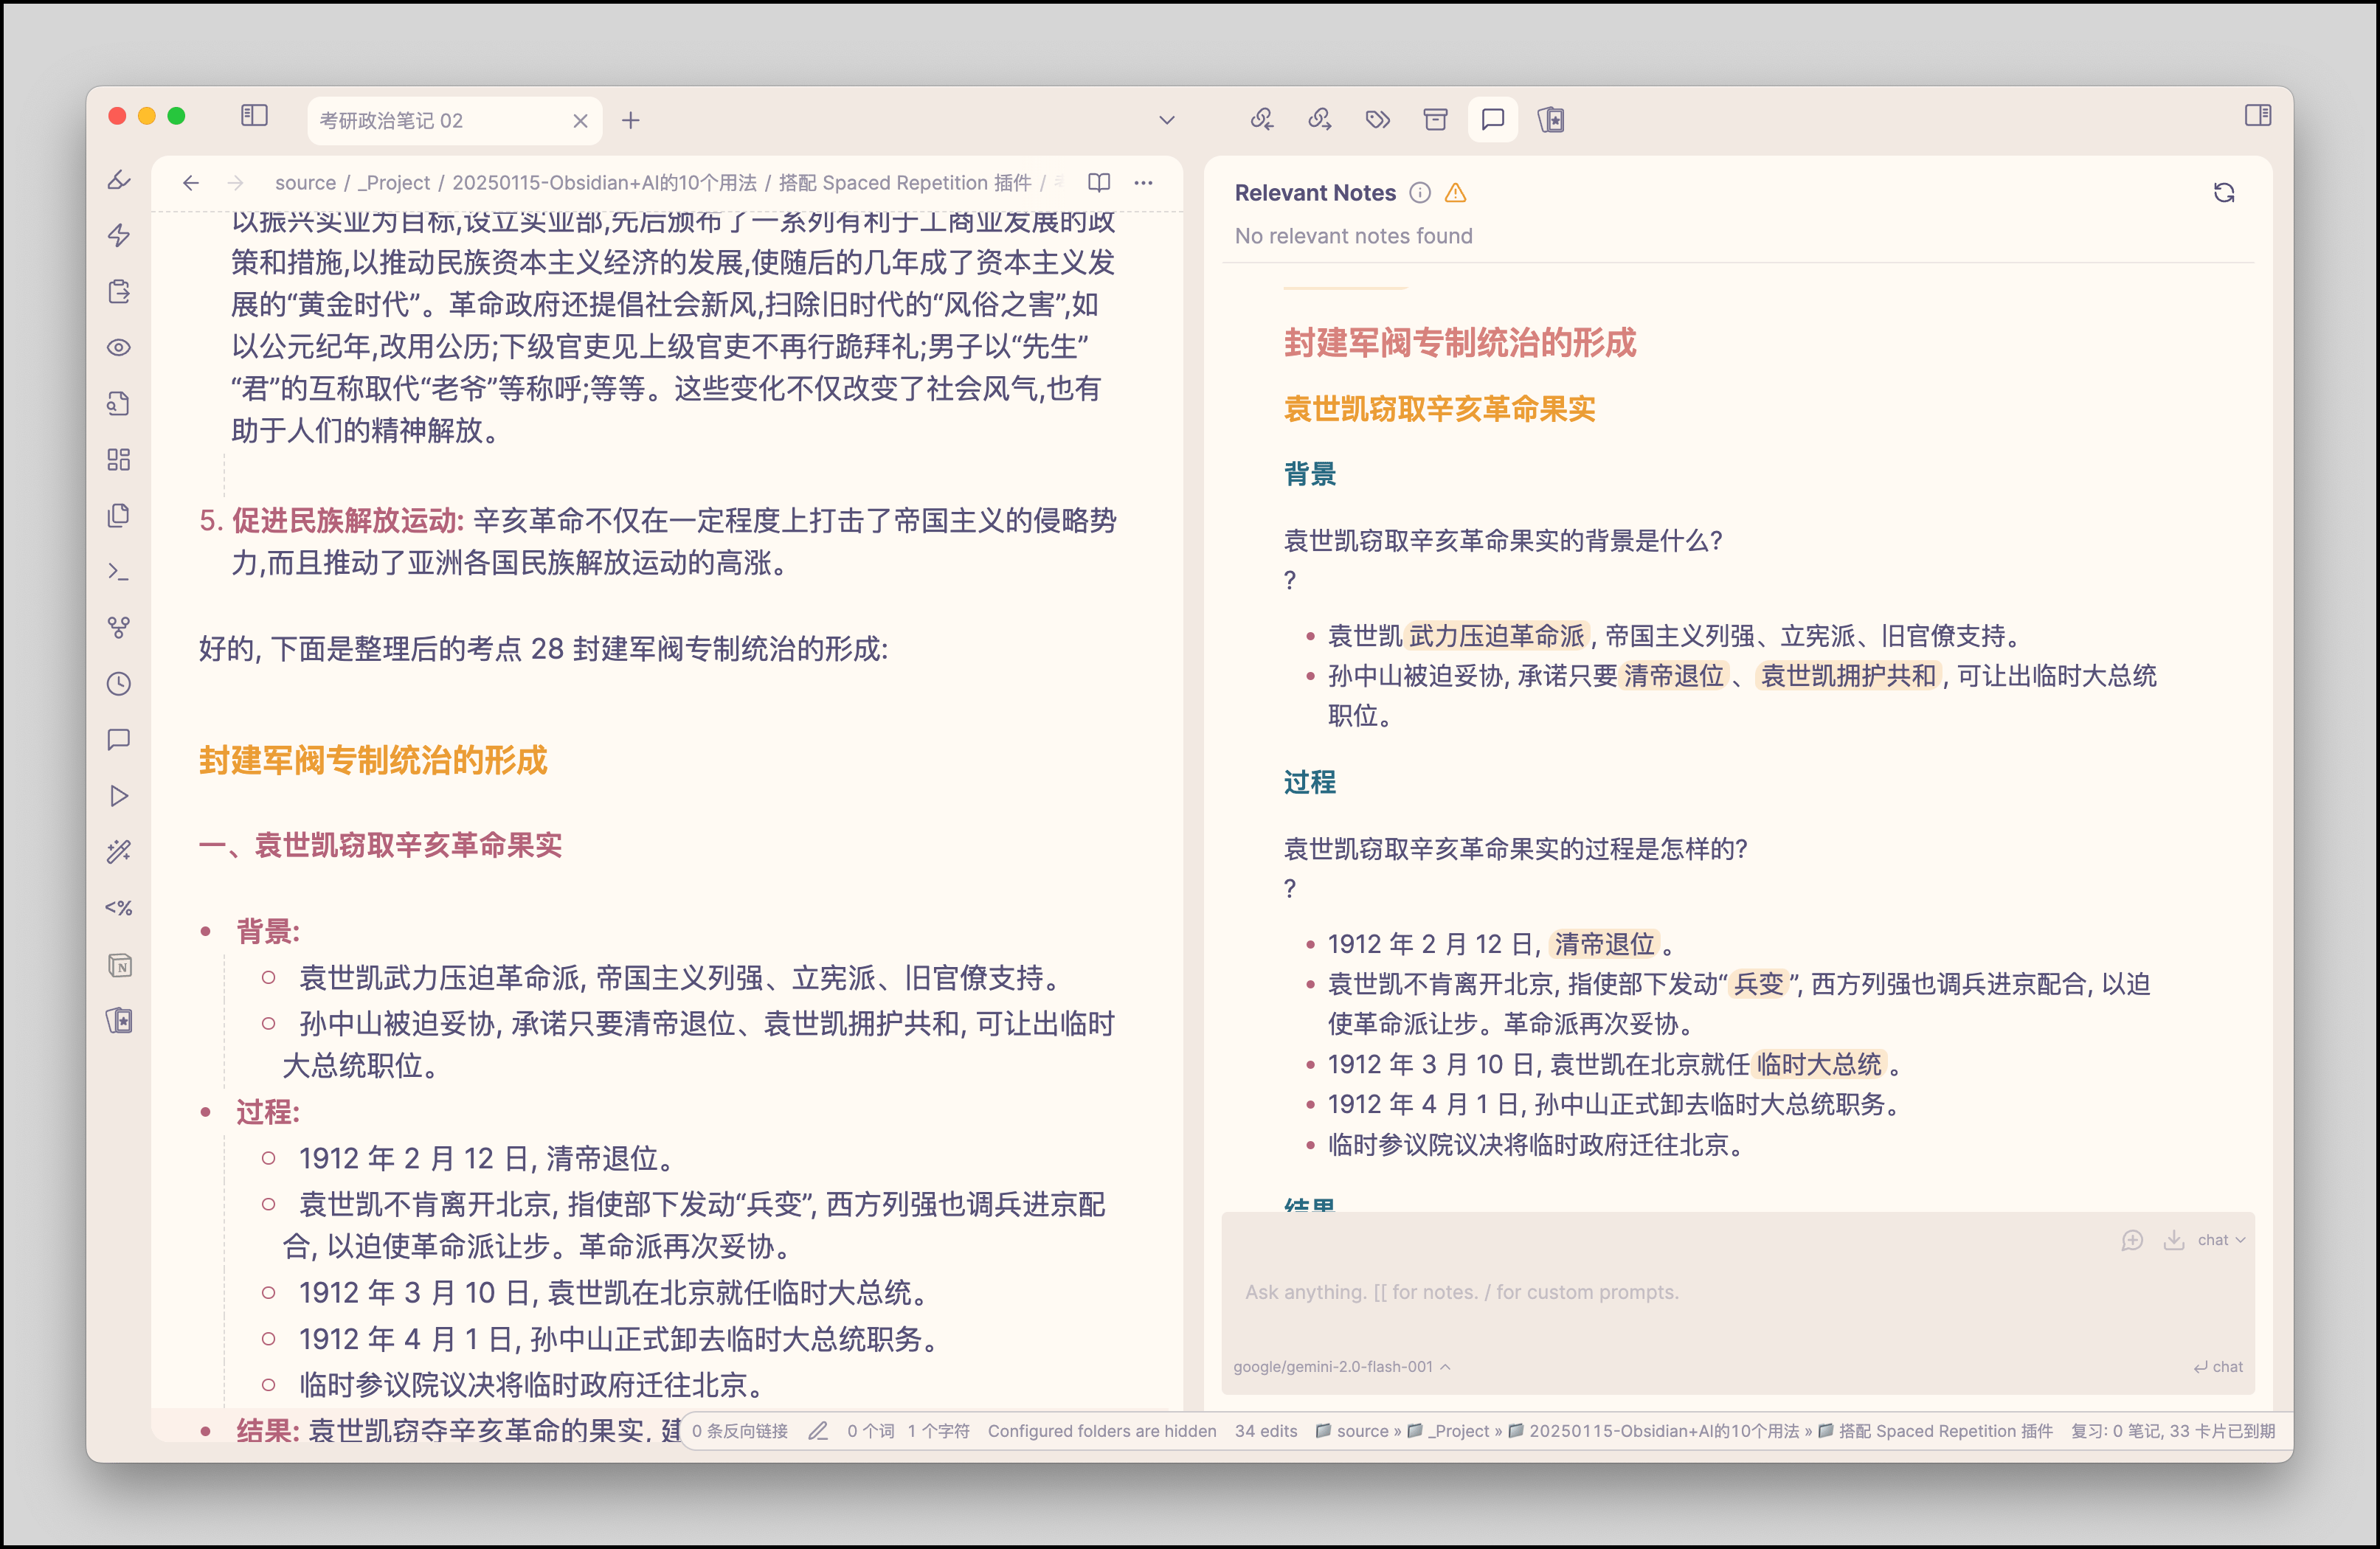Close the 考研政治笔记 02 tab
This screenshot has width=2380, height=1549.
pyautogui.click(x=580, y=121)
